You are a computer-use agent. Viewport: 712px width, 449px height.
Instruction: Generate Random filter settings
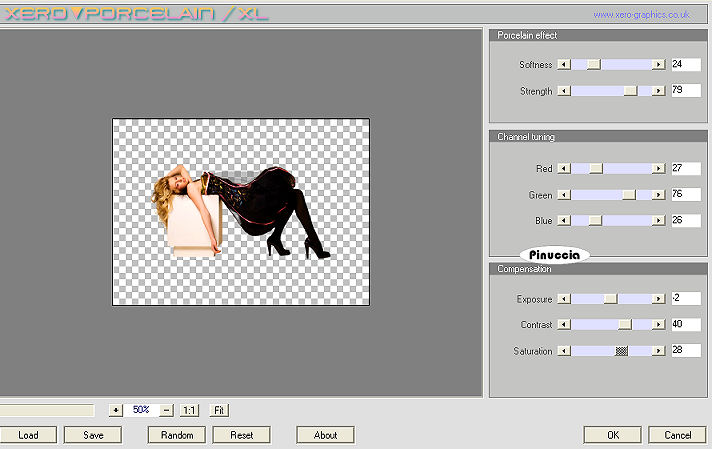tap(177, 435)
